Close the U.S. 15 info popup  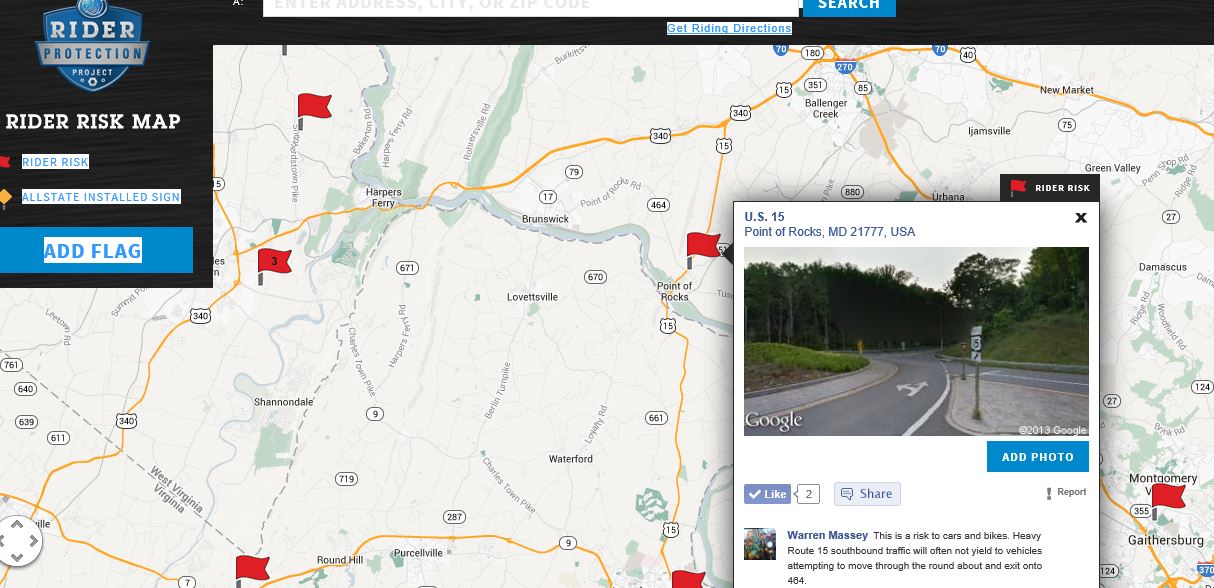pyautogui.click(x=1080, y=217)
